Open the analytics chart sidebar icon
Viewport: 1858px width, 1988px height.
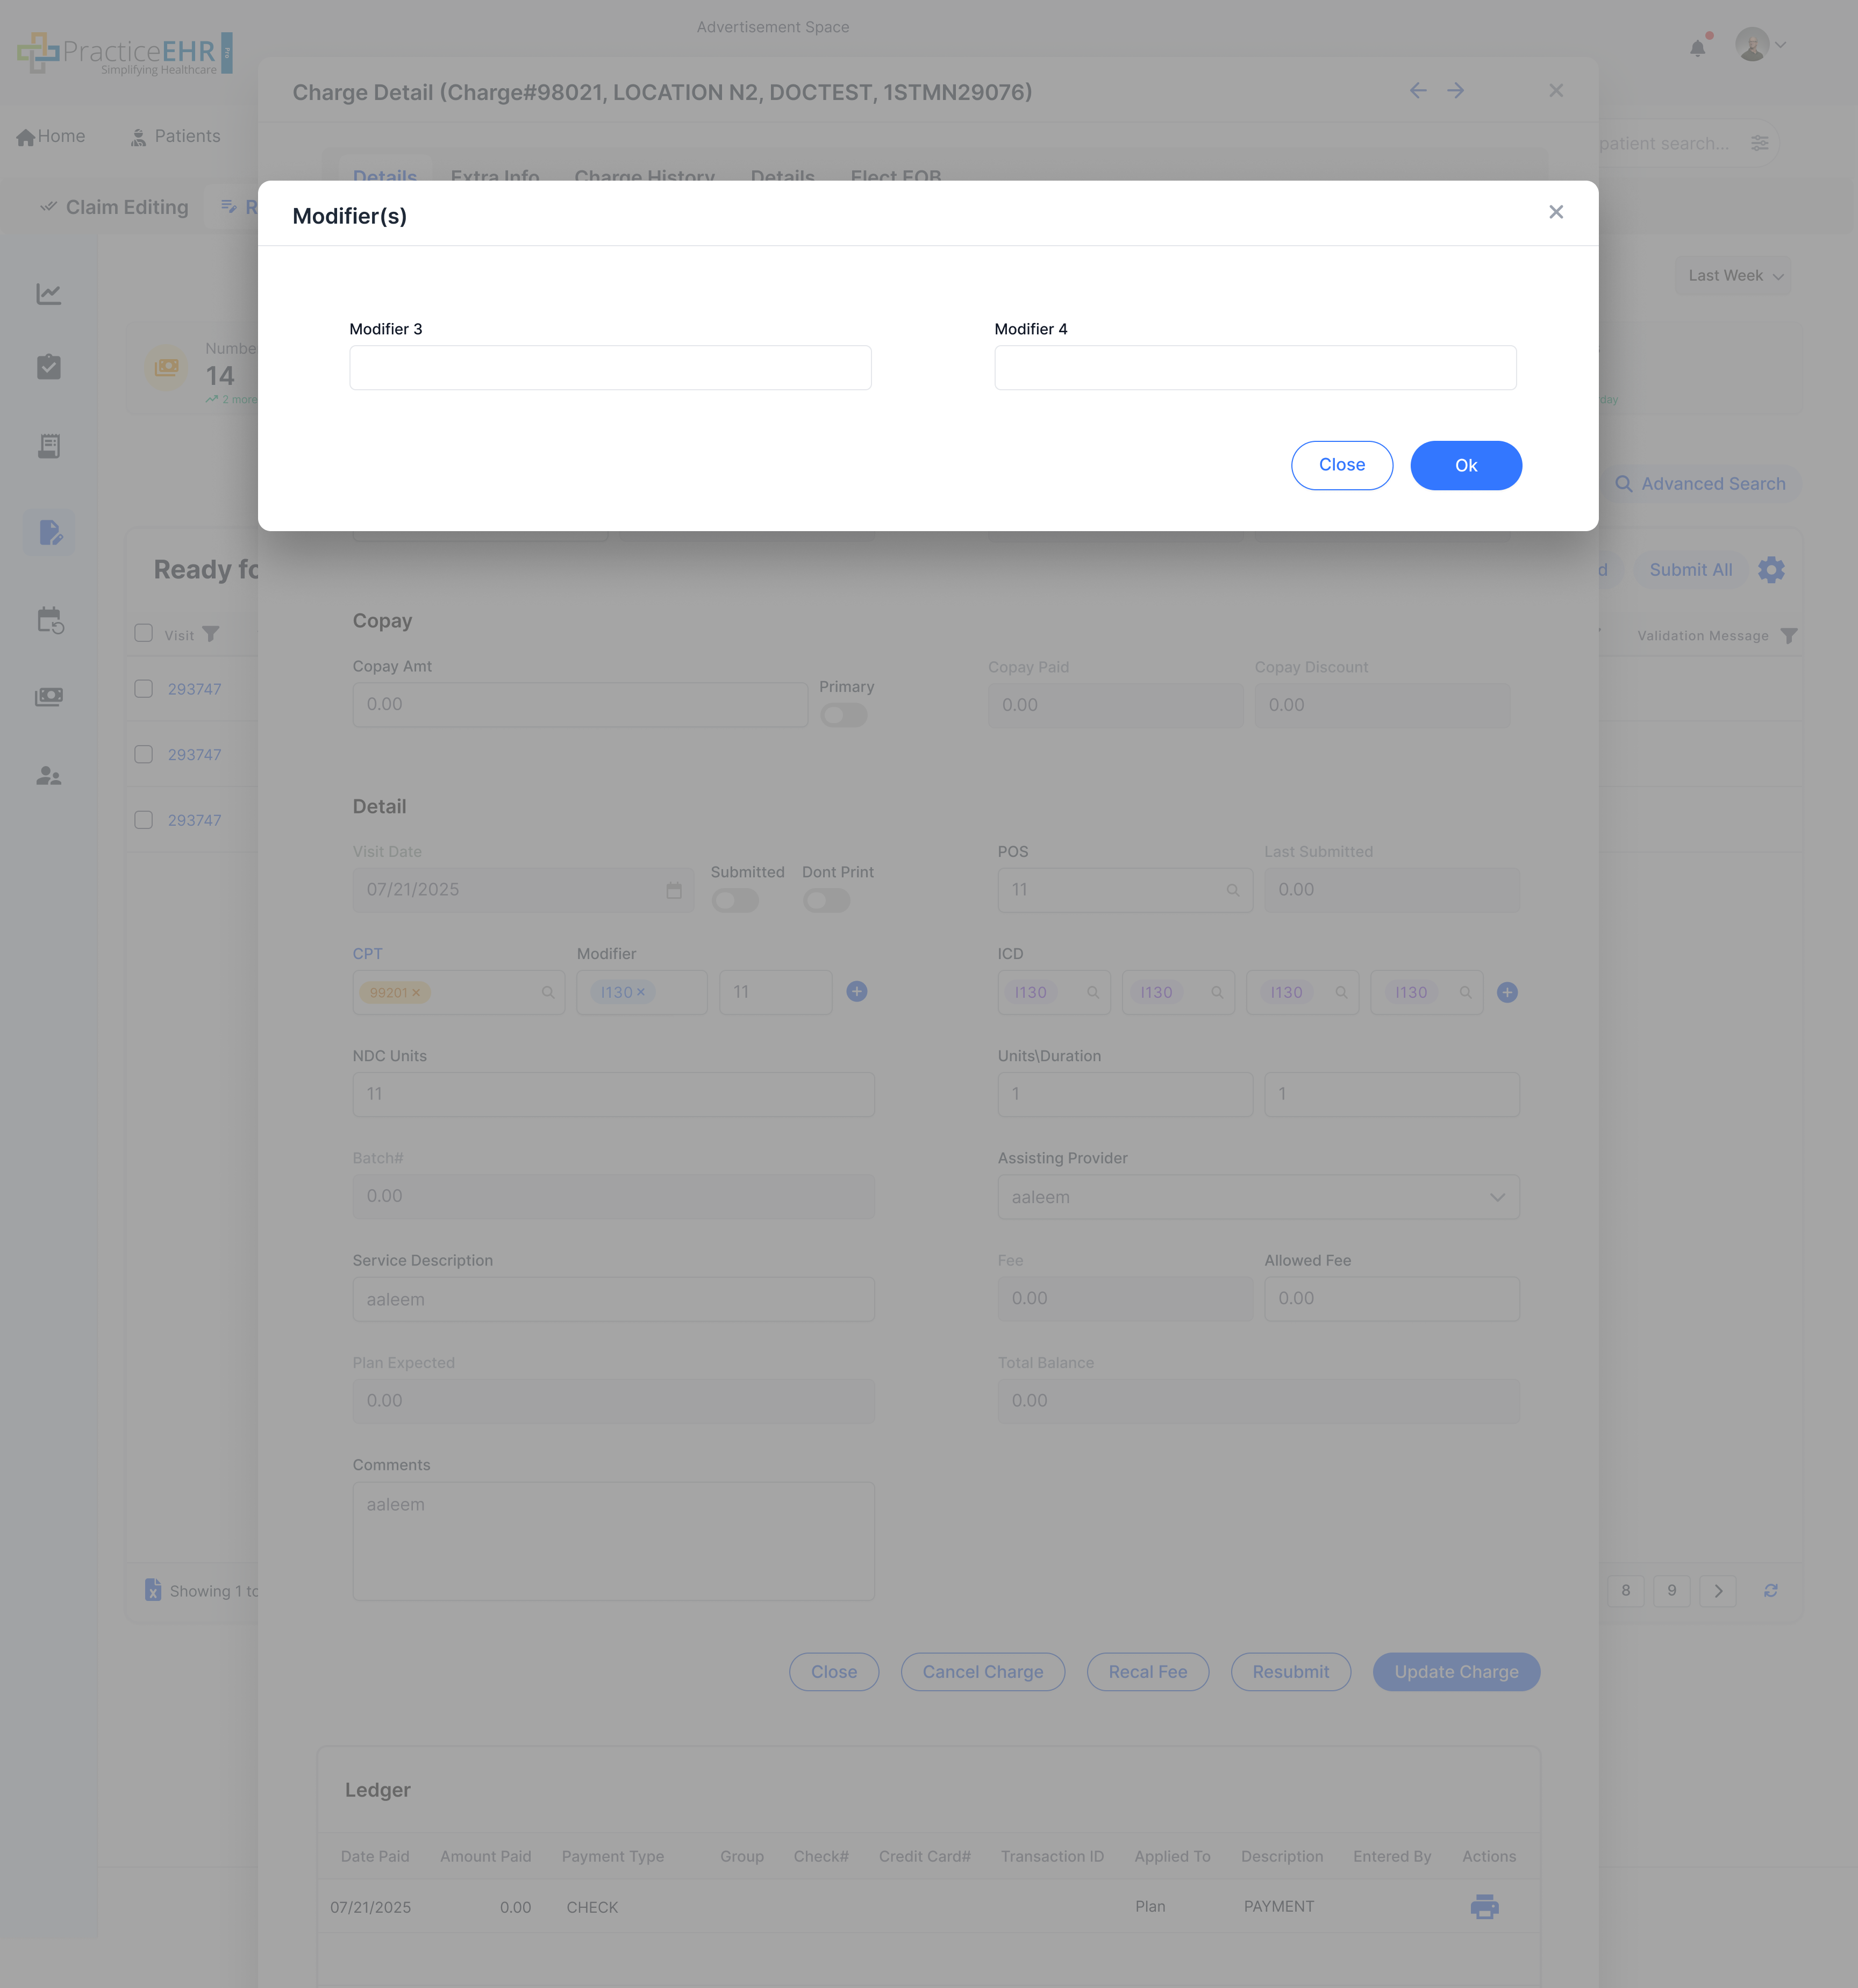(x=49, y=294)
